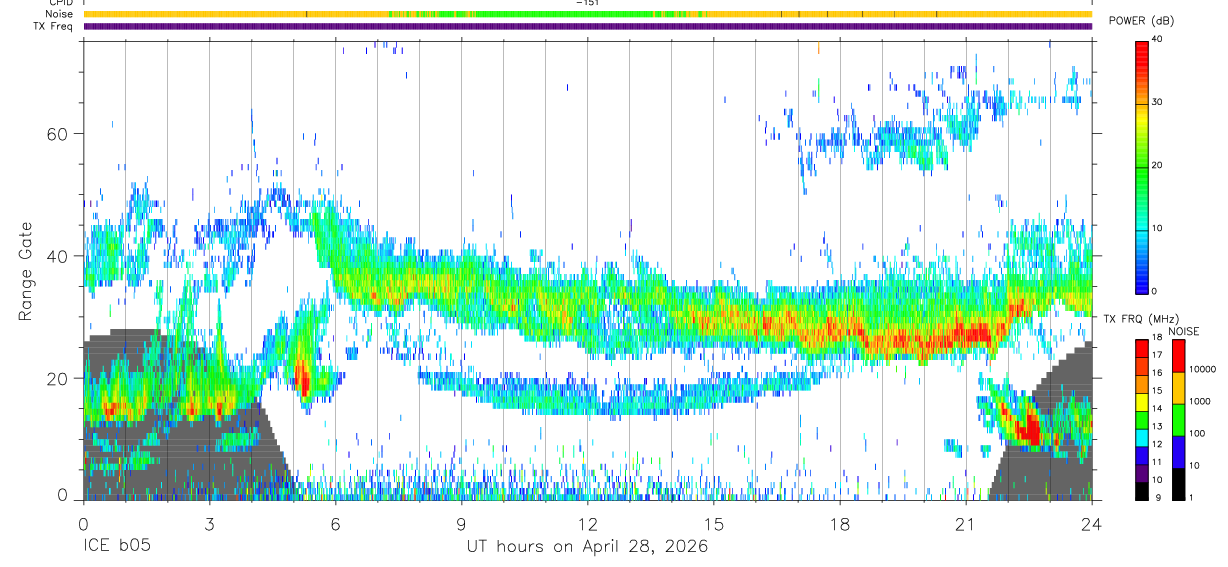Click the UT hours axis tick "3"
This screenshot has height=567, width=1228.
pyautogui.click(x=209, y=524)
